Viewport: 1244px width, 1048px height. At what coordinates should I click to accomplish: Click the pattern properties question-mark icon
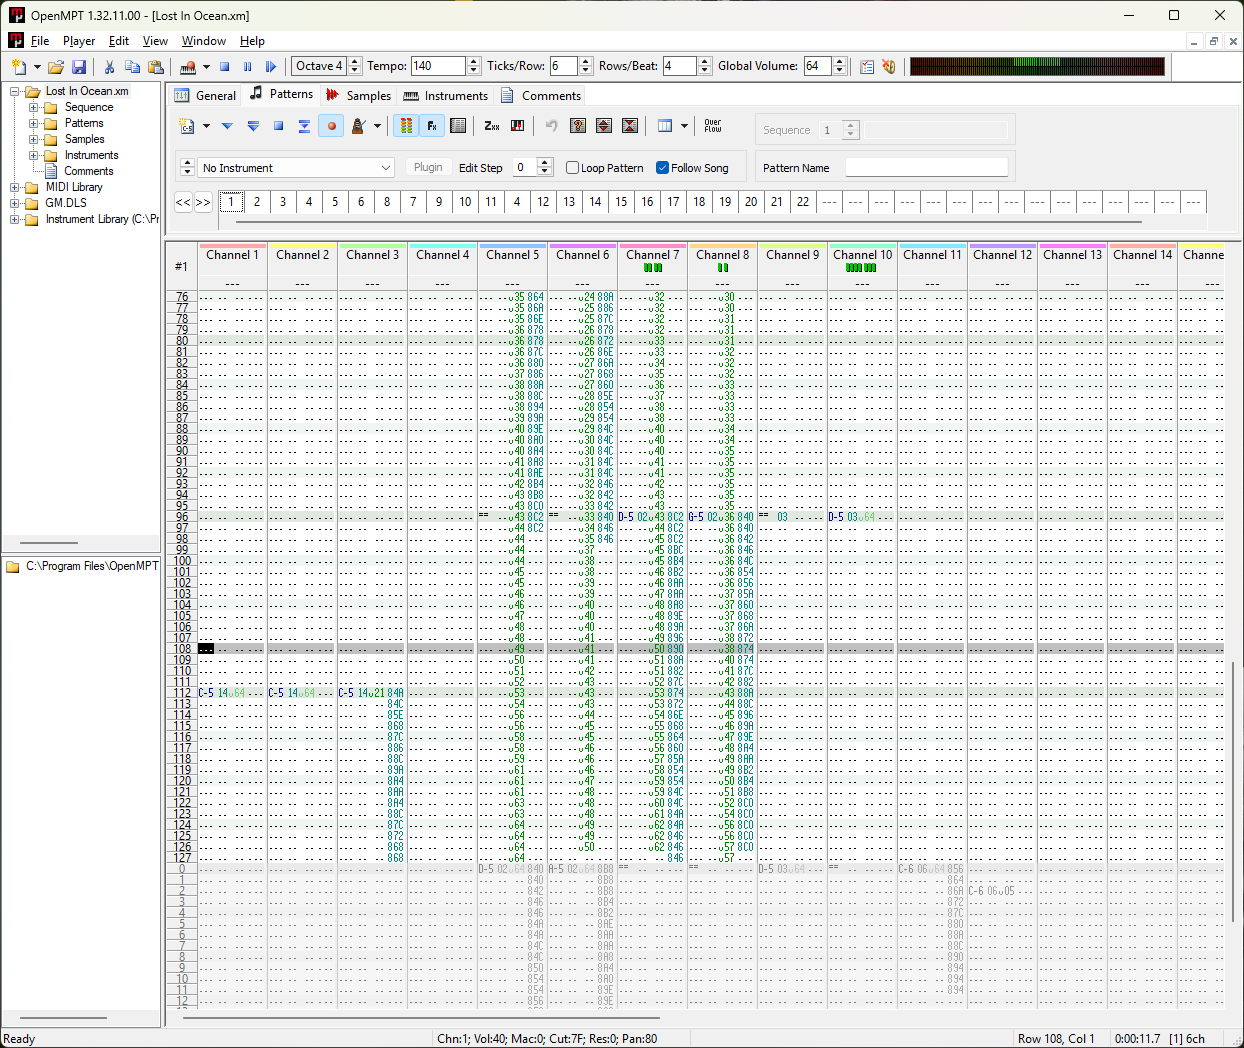click(578, 126)
